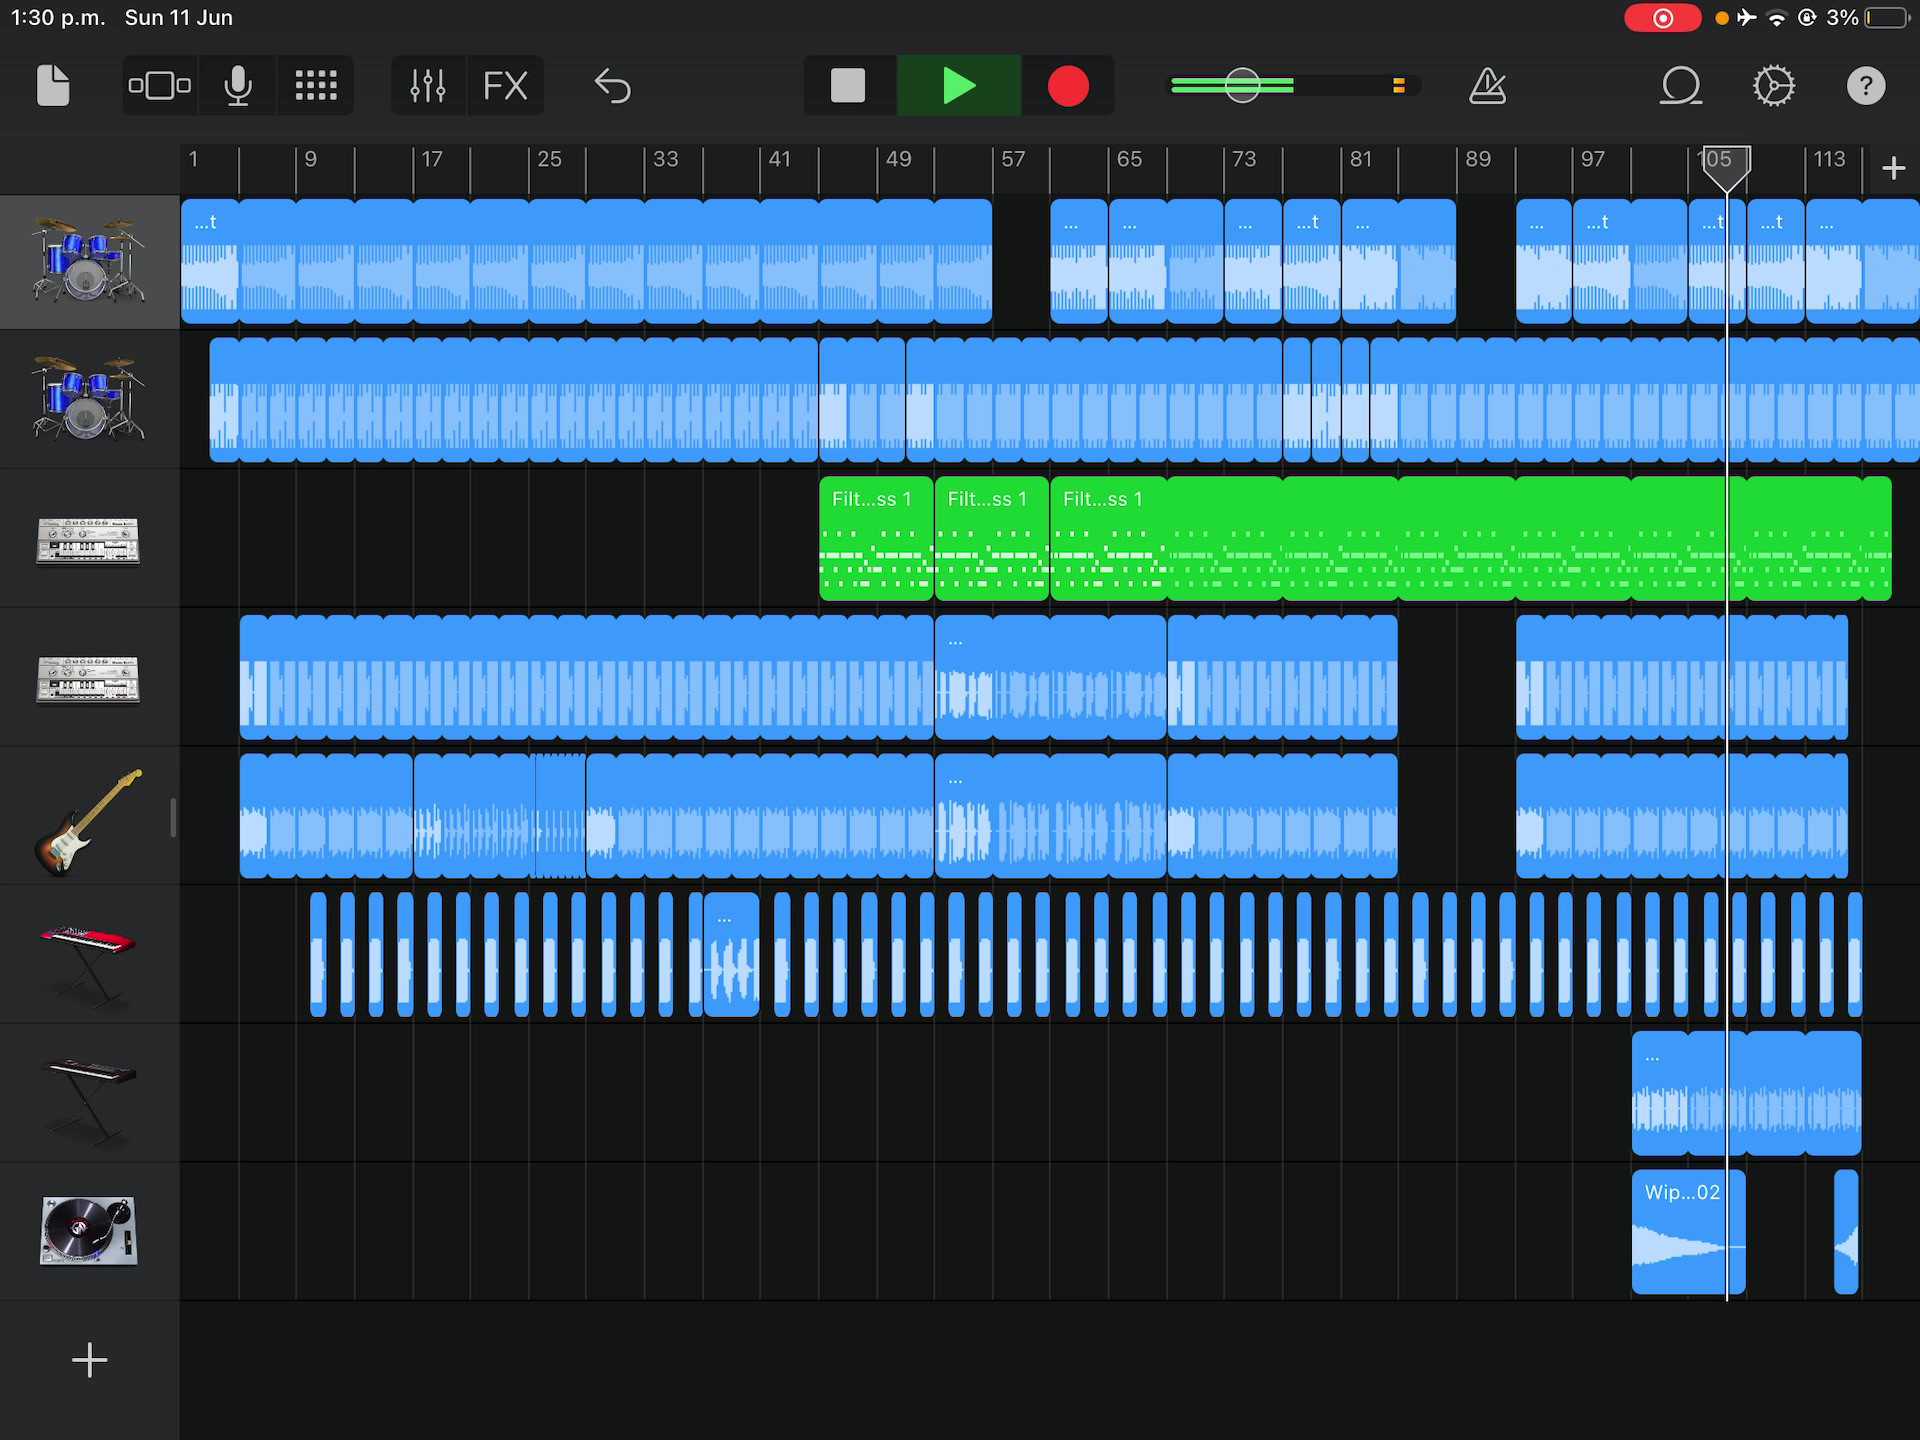This screenshot has height=1440, width=1920.
Task: Add a new track with plus button
Action: point(90,1360)
